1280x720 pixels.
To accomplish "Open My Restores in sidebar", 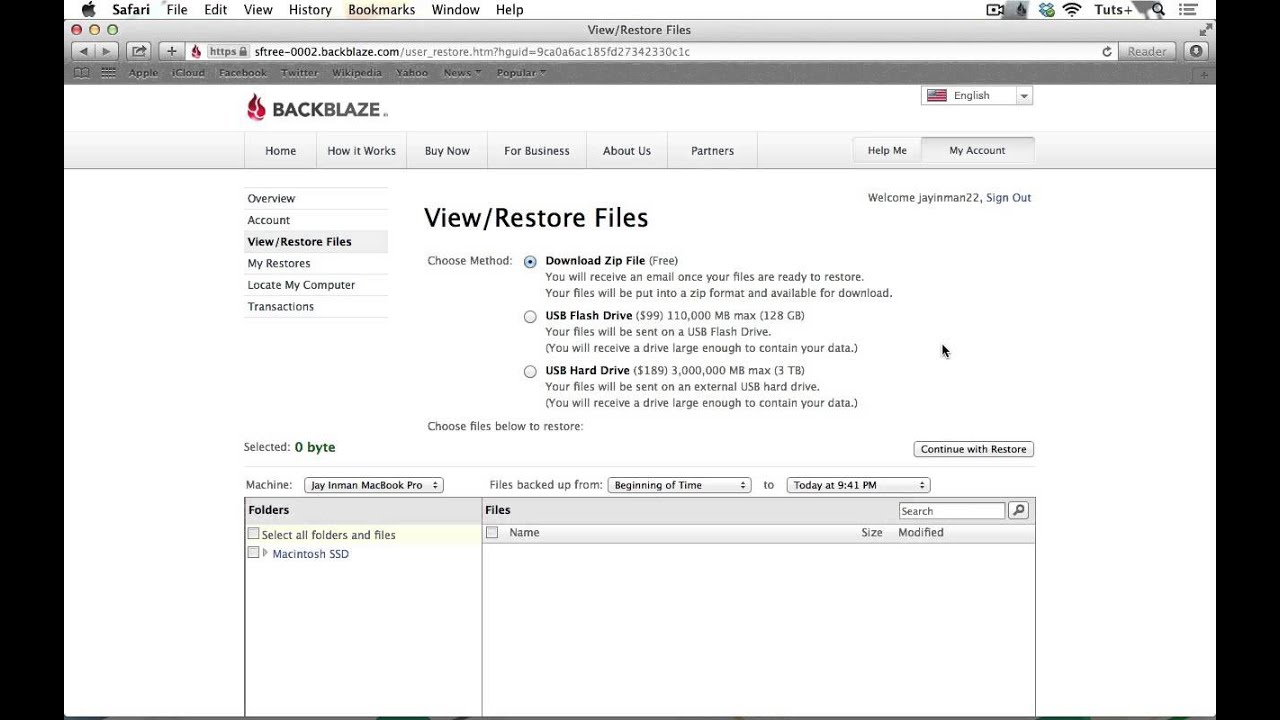I will click(279, 263).
